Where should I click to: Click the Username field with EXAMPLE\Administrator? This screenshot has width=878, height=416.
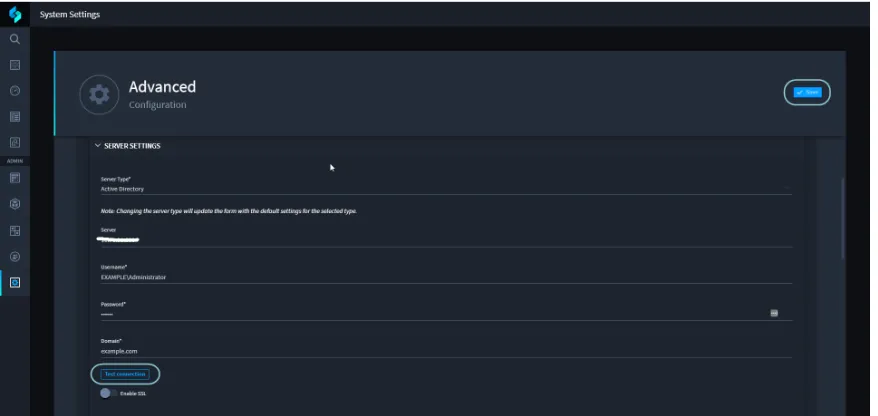[x=446, y=277]
